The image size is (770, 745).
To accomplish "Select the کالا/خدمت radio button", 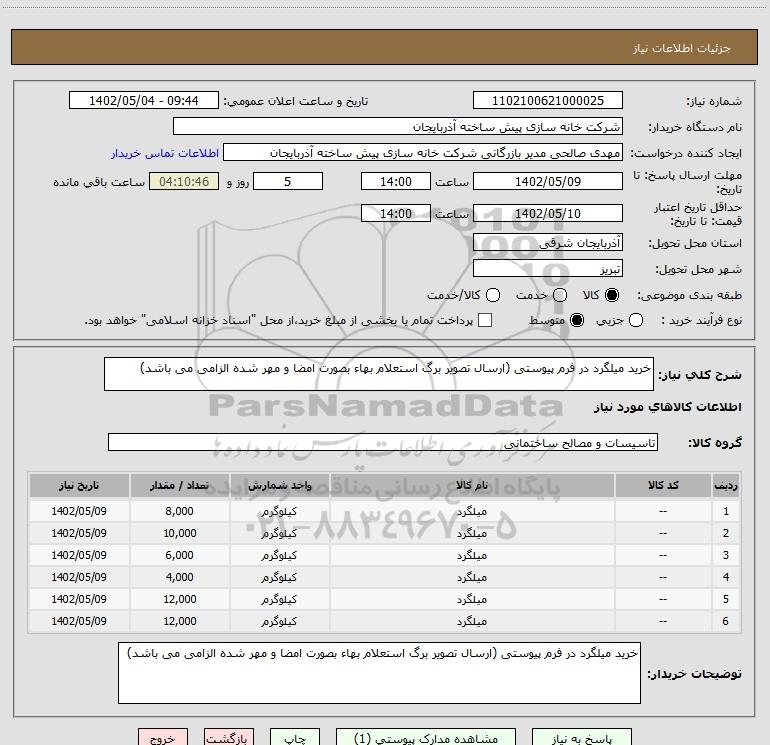I will (x=493, y=295).
